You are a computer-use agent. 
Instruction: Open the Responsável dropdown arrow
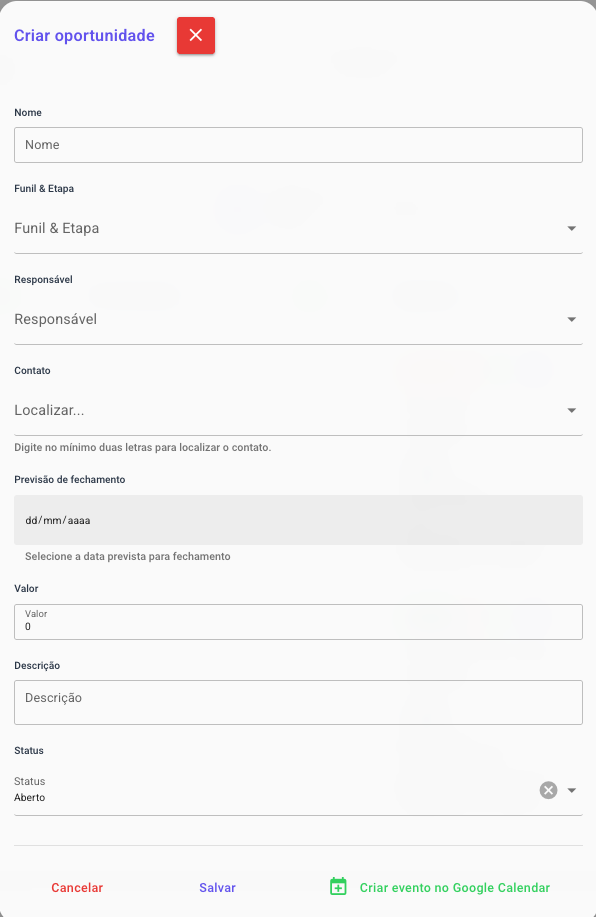click(571, 319)
